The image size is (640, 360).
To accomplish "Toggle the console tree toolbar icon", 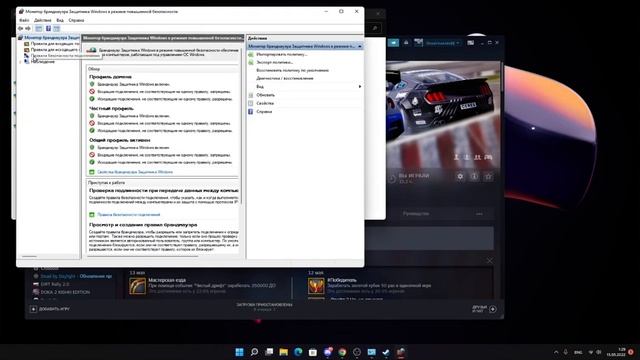I will (x=39, y=29).
